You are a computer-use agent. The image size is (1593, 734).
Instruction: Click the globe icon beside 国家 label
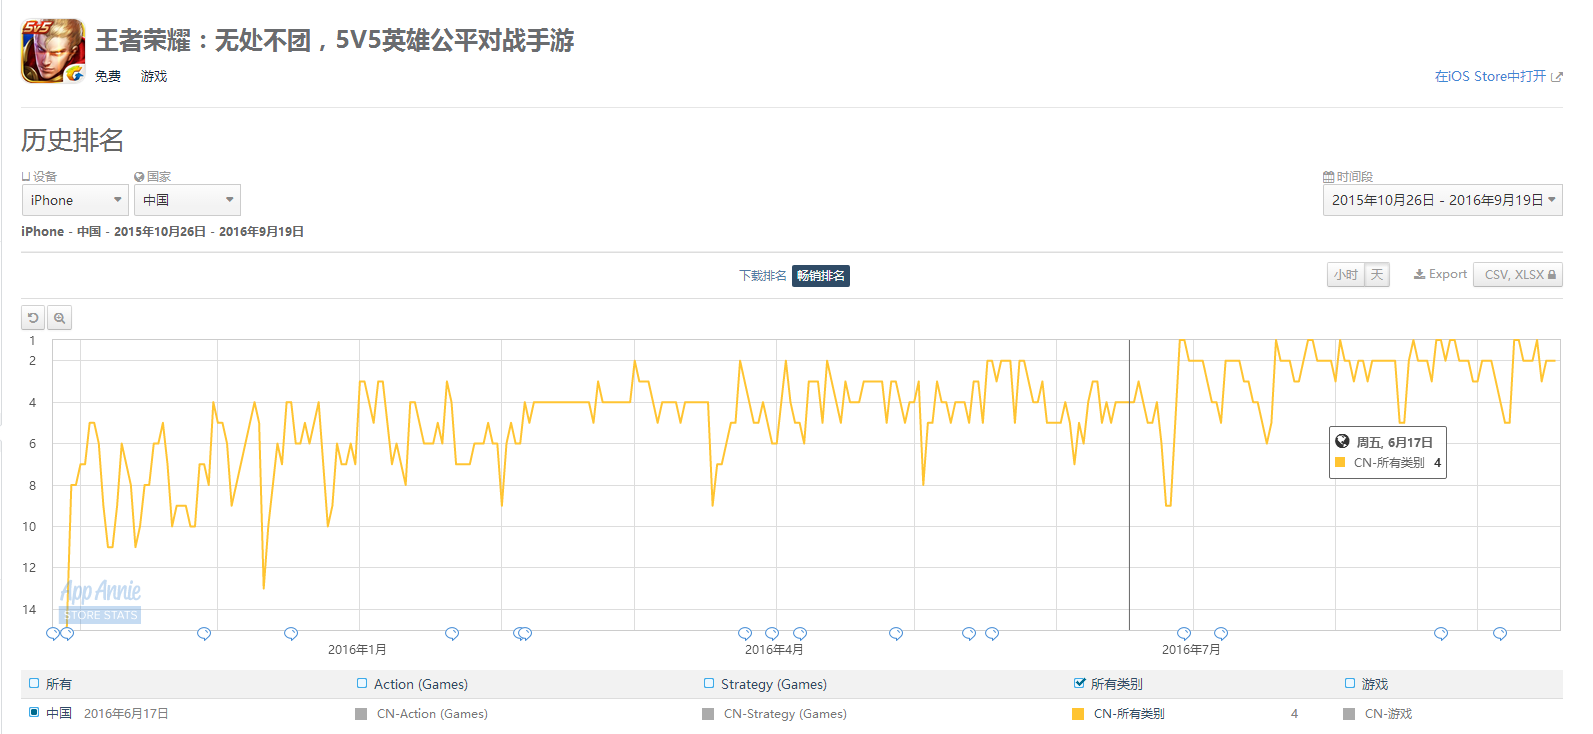coord(139,177)
